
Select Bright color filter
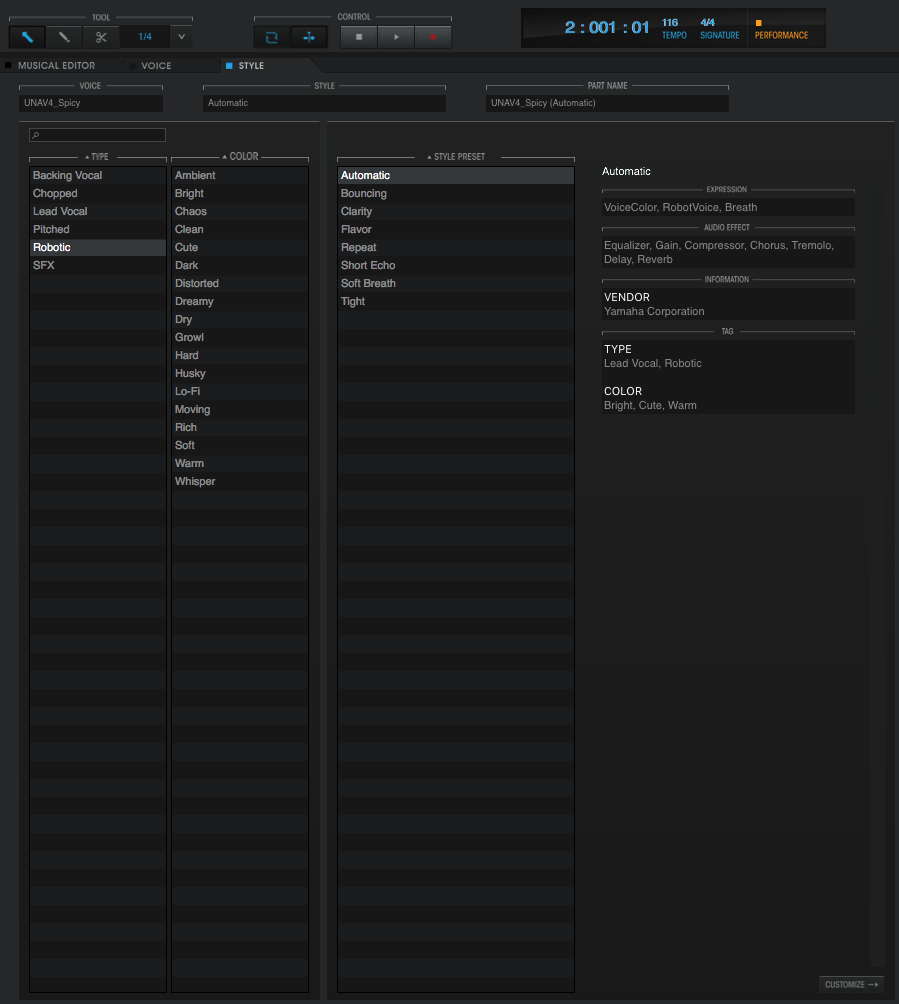point(240,193)
